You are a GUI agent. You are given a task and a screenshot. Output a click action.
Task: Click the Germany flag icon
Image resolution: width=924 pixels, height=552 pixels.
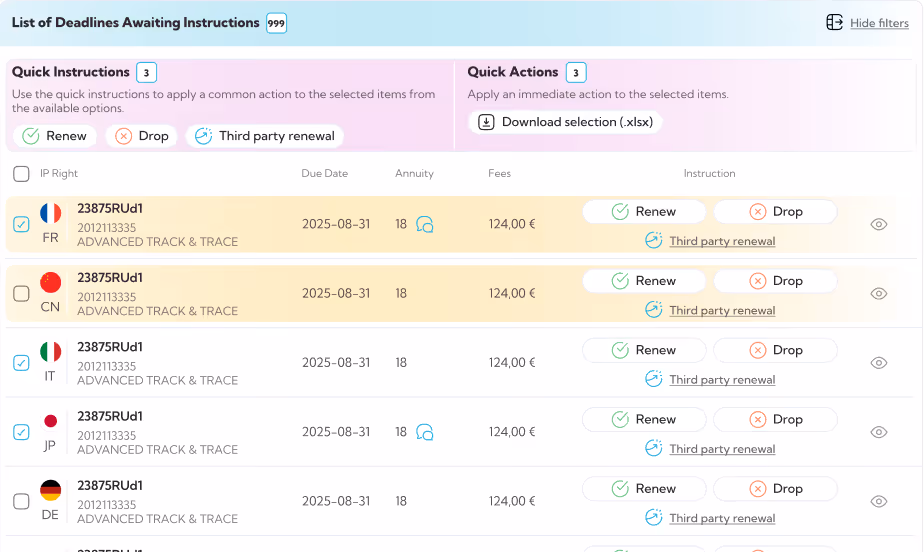[x=51, y=490]
